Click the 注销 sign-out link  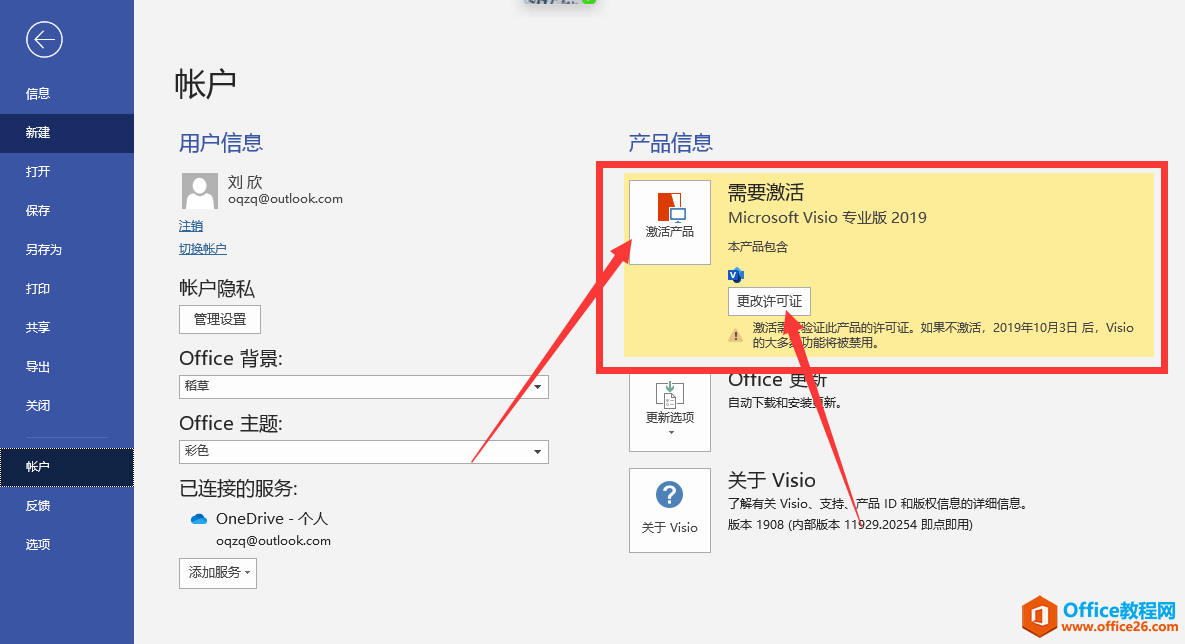pos(190,226)
